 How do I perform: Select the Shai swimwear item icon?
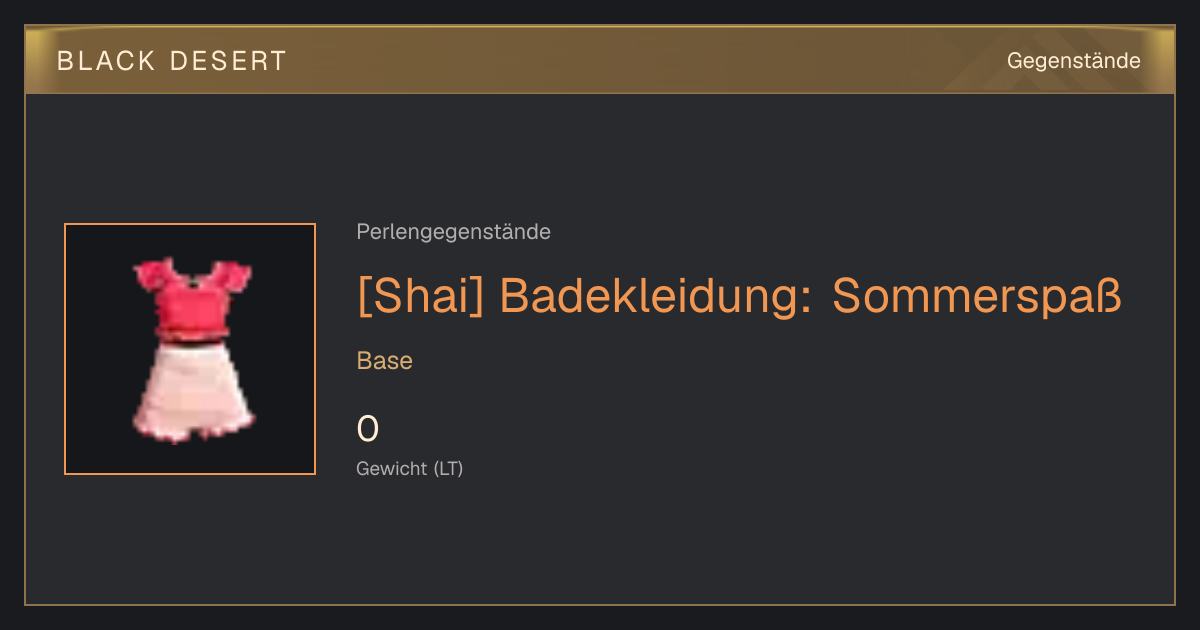[190, 349]
